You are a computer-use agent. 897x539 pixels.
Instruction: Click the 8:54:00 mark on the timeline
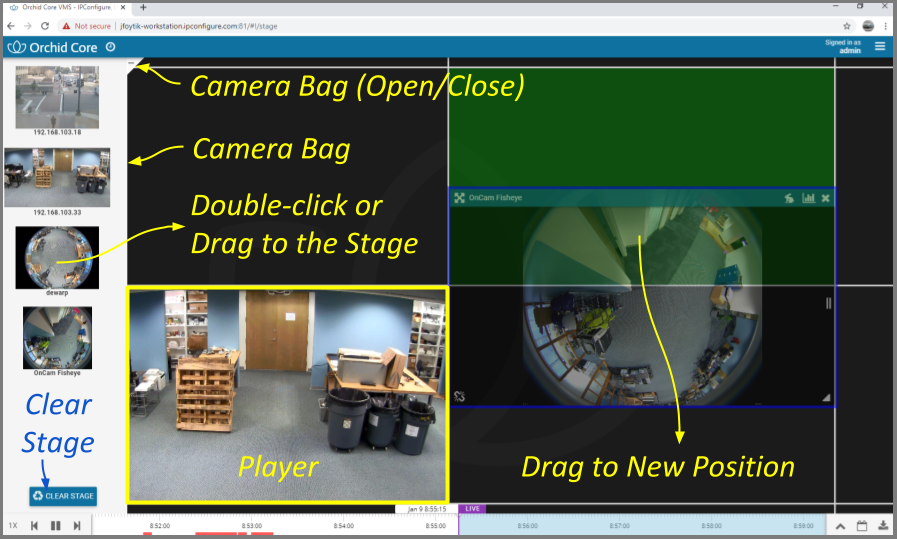point(344,525)
